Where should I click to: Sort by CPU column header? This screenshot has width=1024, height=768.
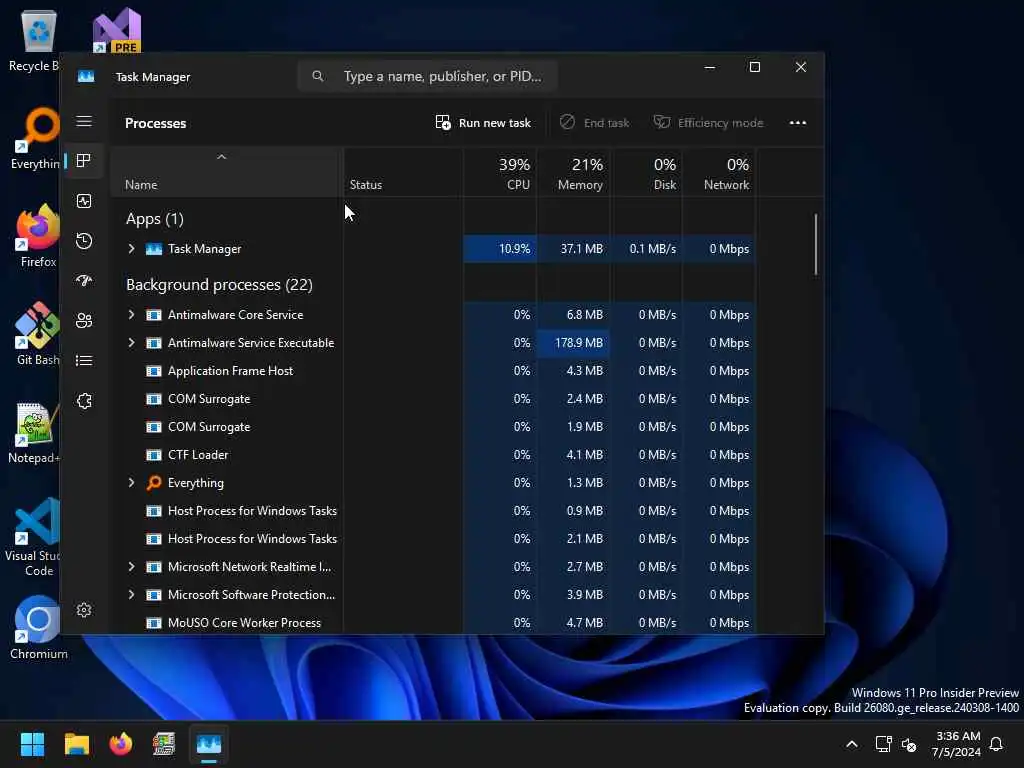[x=500, y=172]
